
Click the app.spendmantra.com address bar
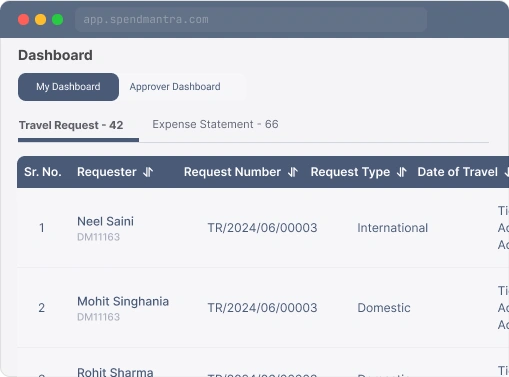pyautogui.click(x=251, y=19)
